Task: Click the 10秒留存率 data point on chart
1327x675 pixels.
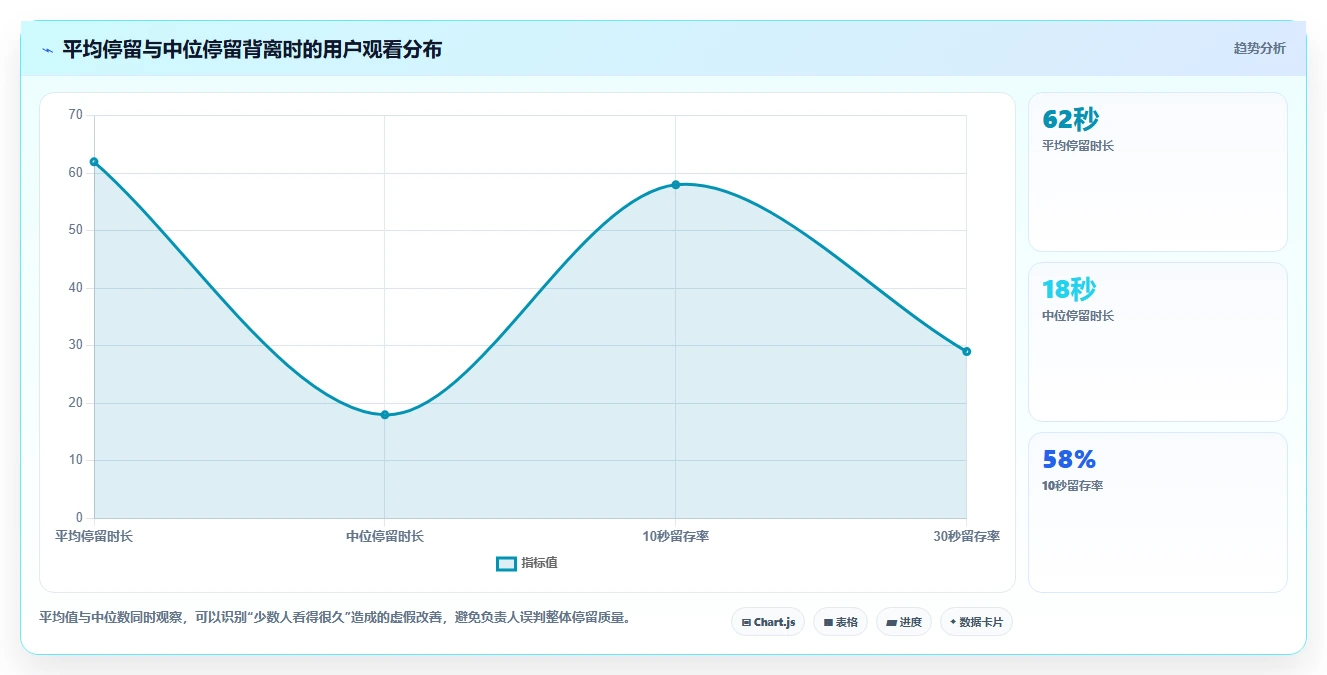Action: point(676,185)
